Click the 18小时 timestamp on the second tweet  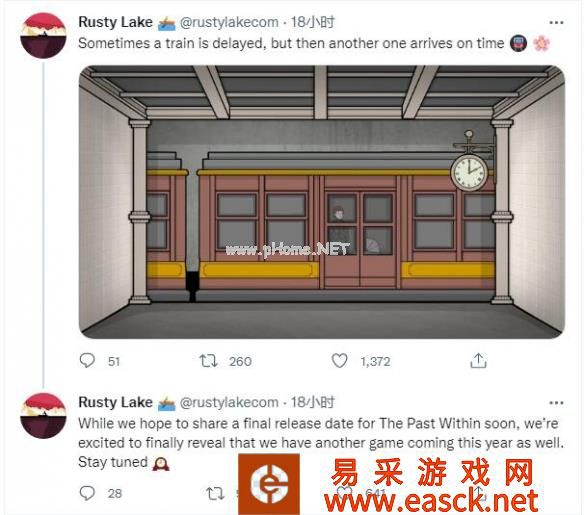(312, 402)
